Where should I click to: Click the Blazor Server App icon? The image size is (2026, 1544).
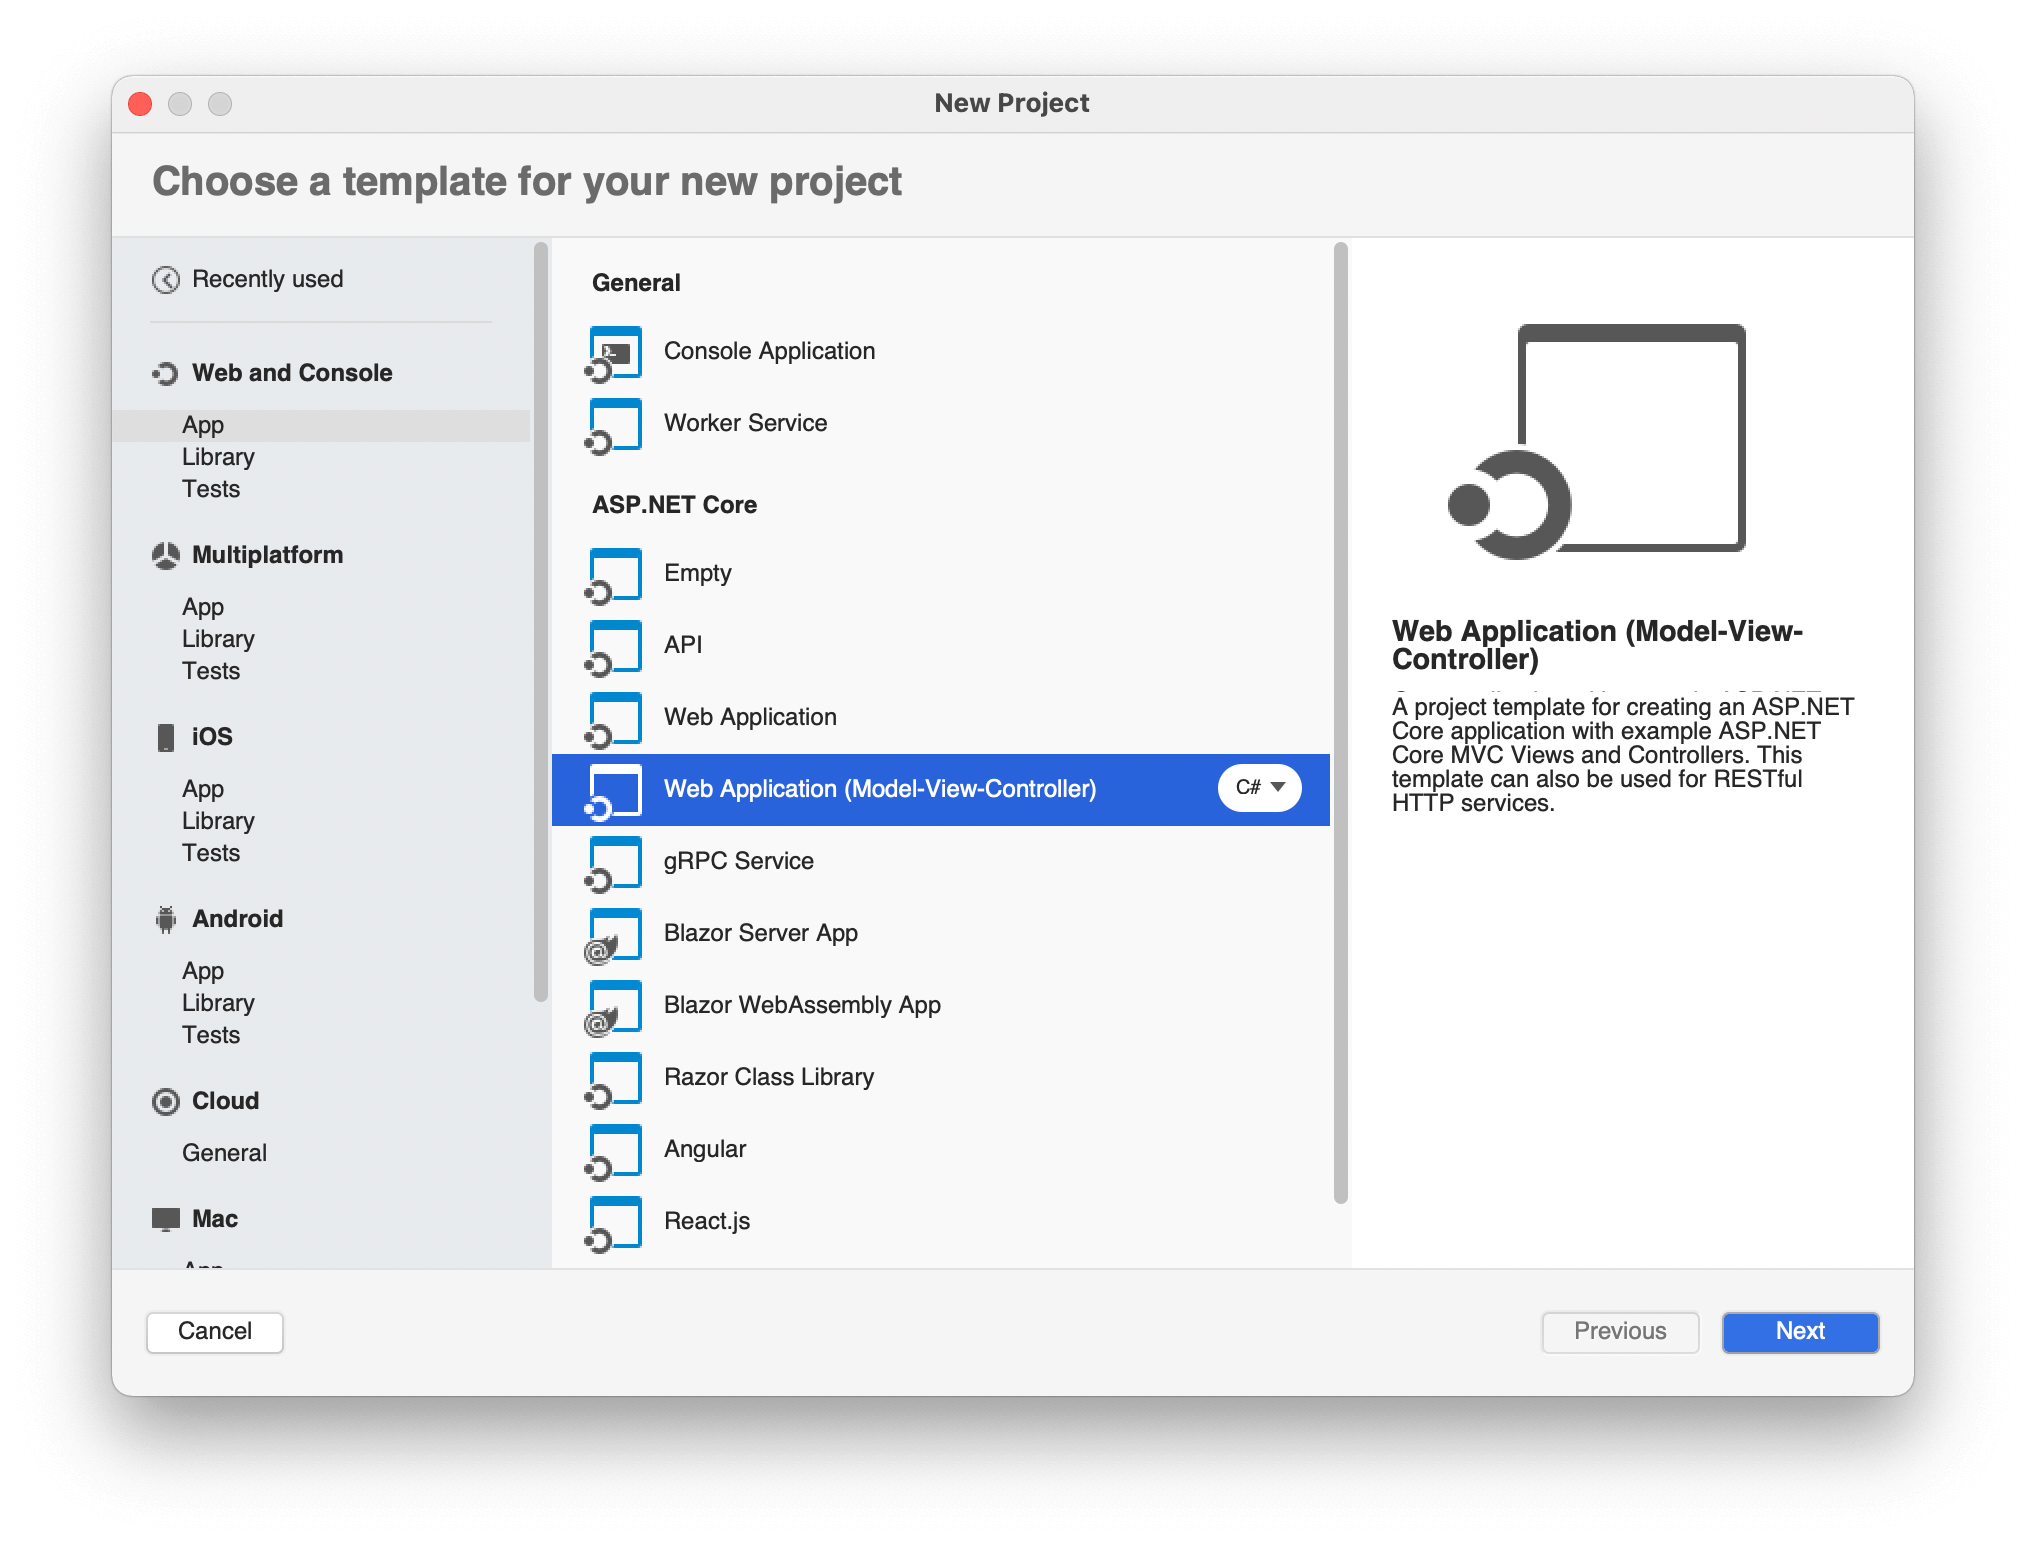(x=613, y=936)
